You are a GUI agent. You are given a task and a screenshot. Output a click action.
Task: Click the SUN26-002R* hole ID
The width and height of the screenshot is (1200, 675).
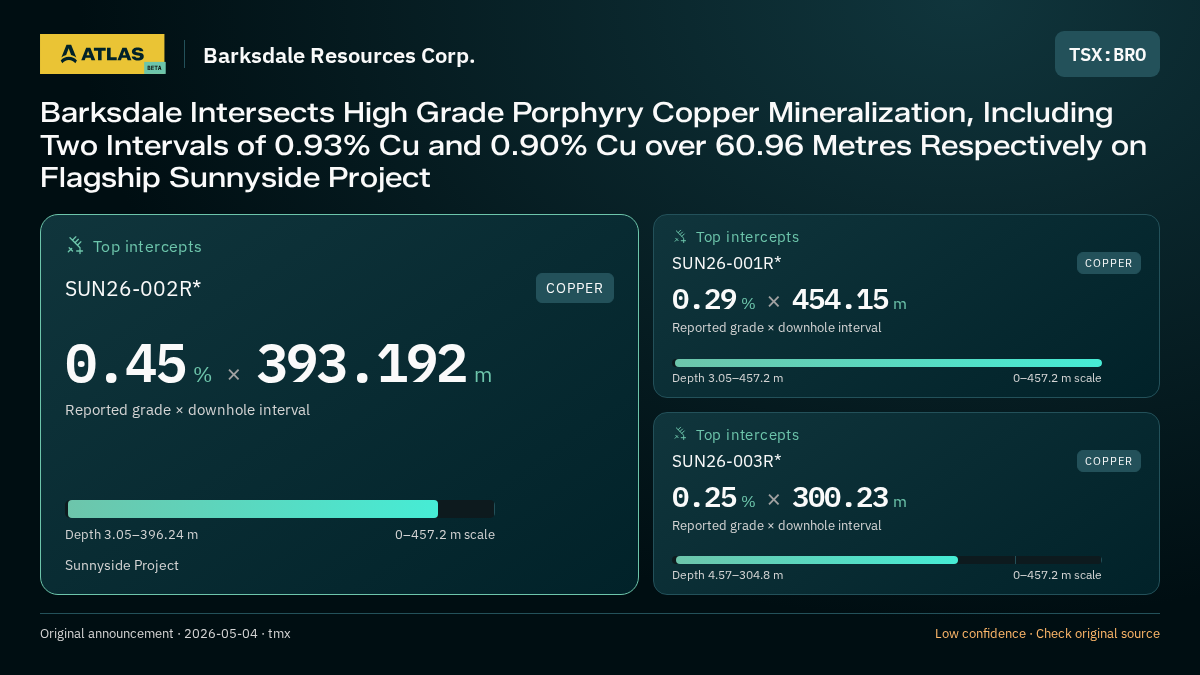click(x=133, y=289)
